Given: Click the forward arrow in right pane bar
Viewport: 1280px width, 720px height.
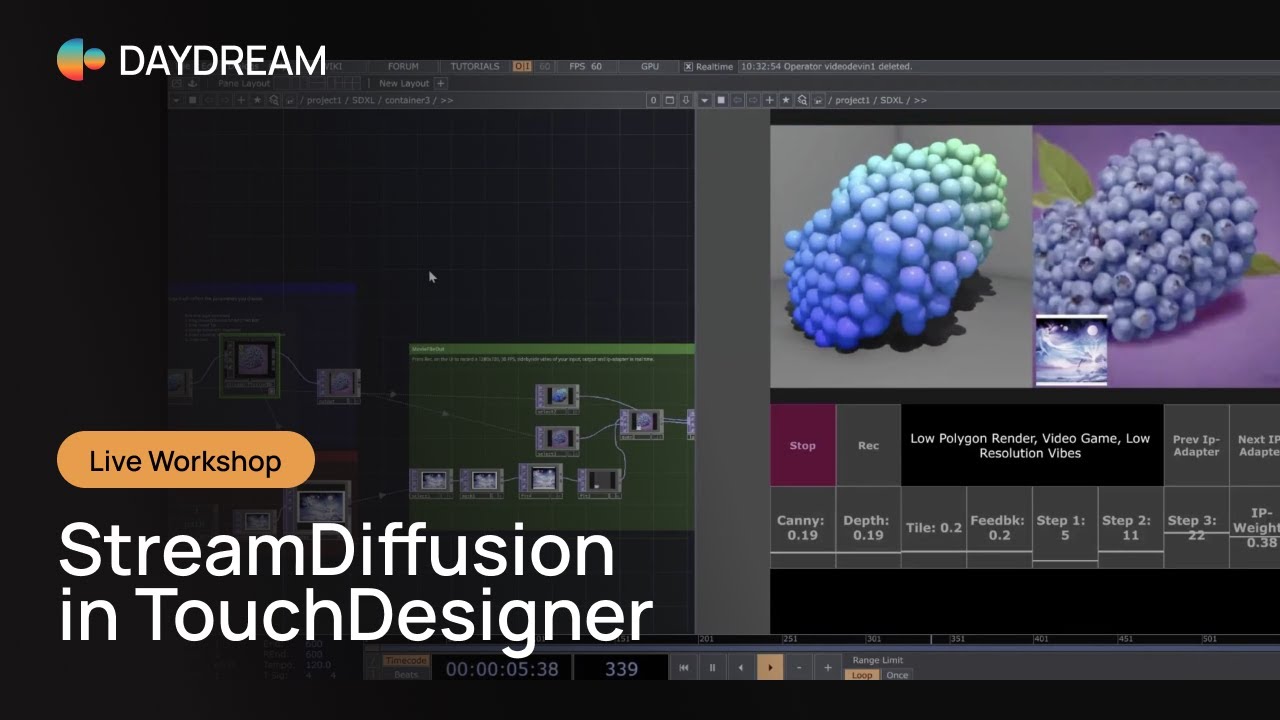Looking at the screenshot, I should click(753, 100).
